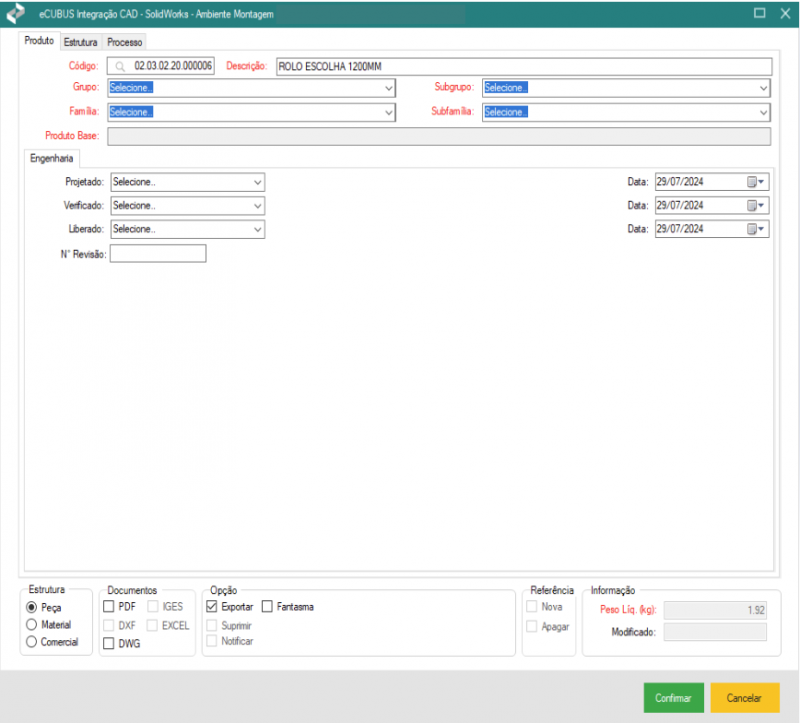This screenshot has width=800, height=723.
Task: Click the Modificado information field
Action: coord(715,632)
